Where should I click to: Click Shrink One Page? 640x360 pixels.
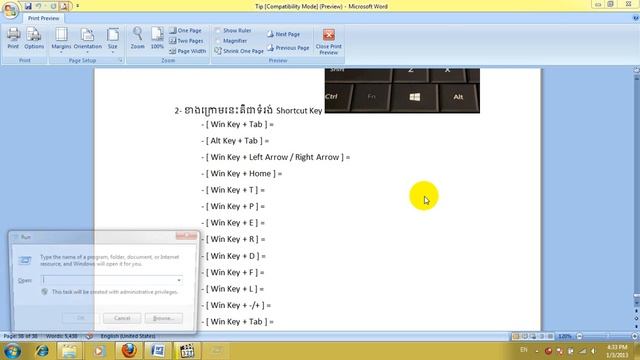tap(239, 51)
